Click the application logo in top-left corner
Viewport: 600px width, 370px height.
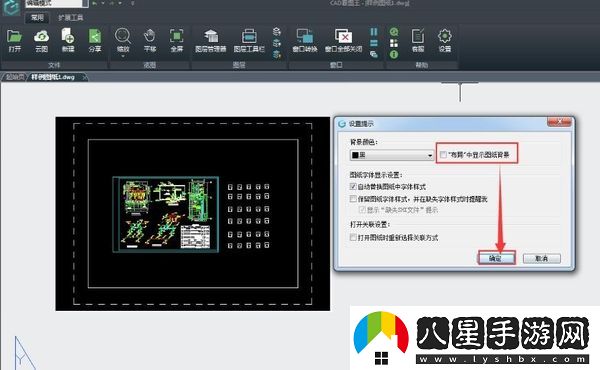(11, 7)
